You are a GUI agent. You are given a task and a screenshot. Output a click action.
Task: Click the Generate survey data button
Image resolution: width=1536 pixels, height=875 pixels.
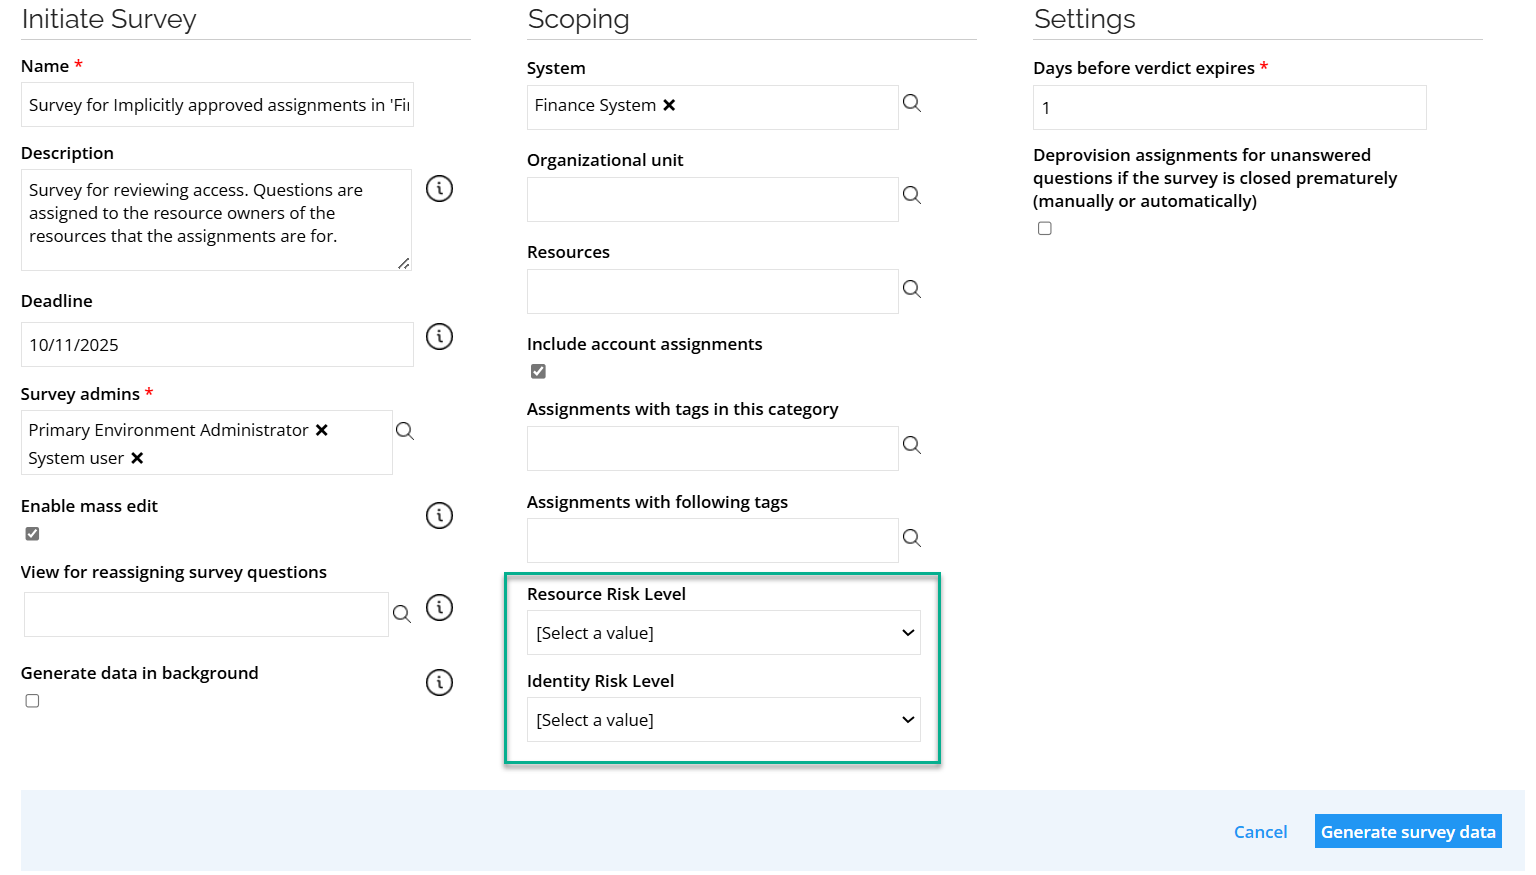click(x=1407, y=832)
